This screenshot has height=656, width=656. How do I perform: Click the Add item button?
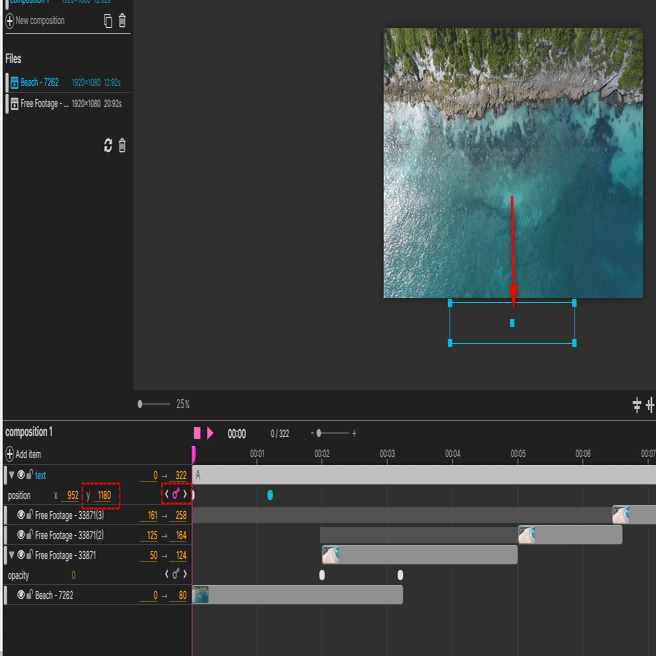click(24, 454)
